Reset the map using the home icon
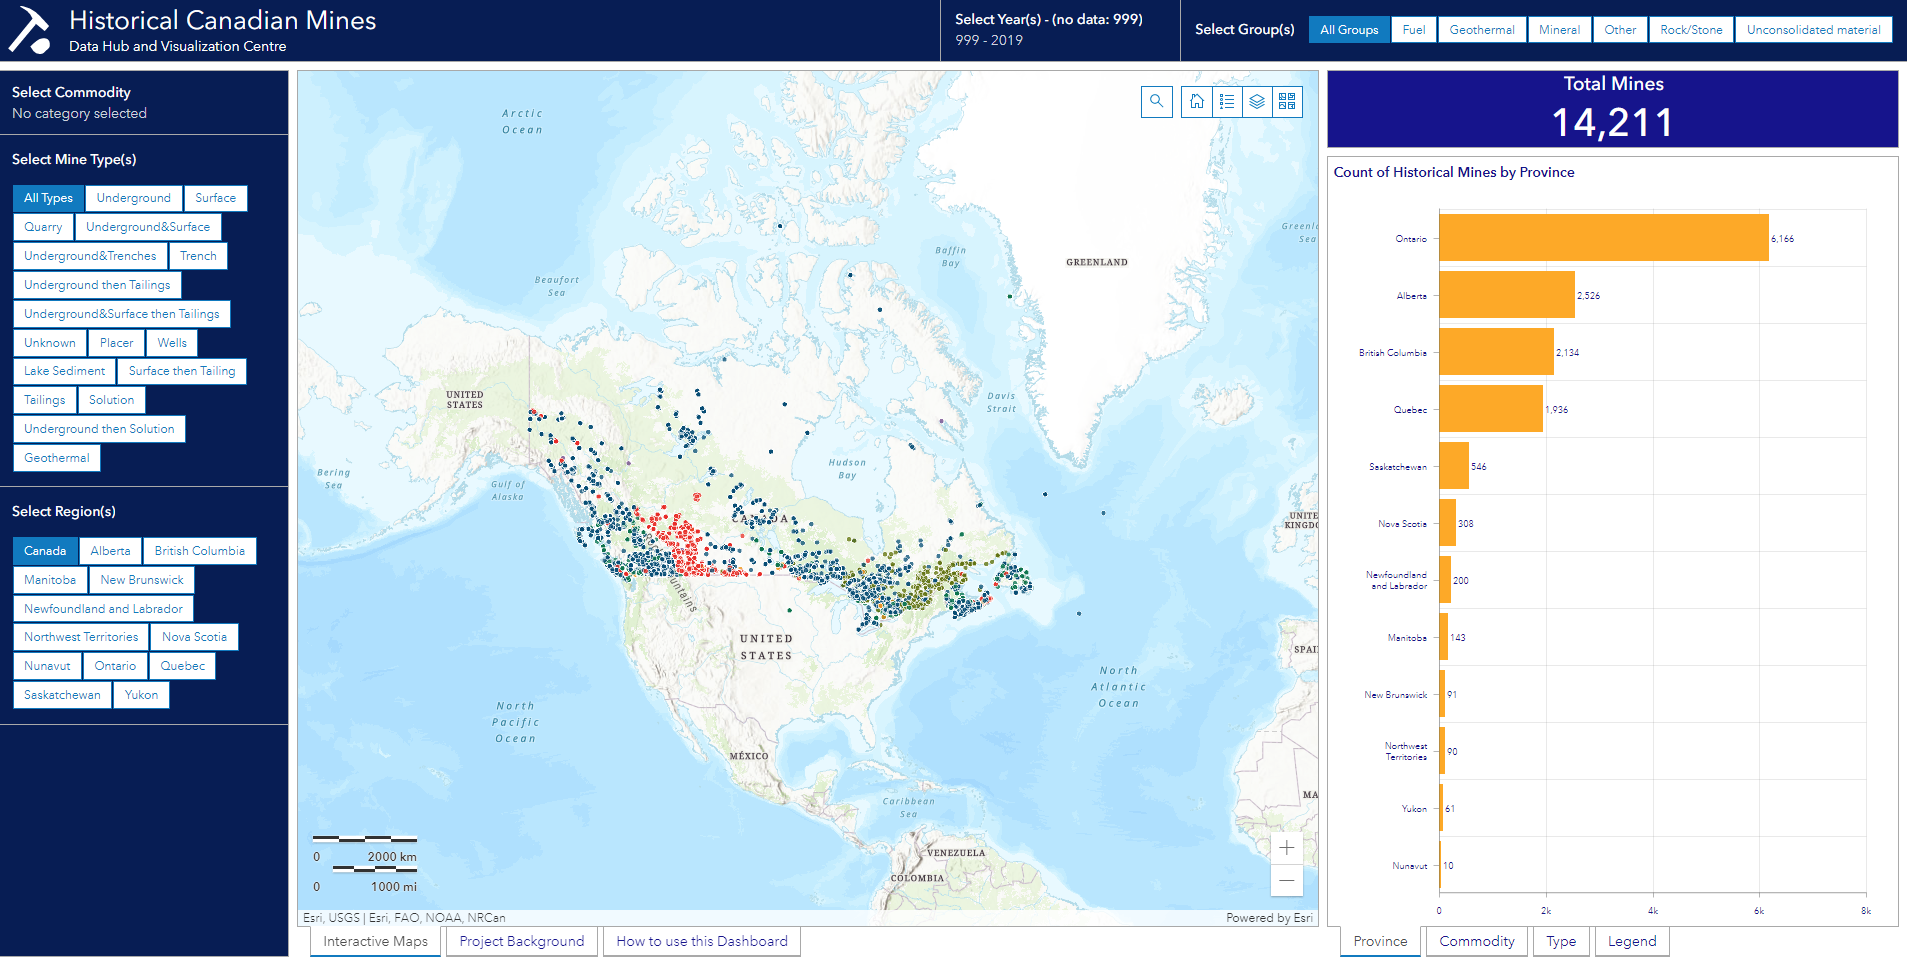The height and width of the screenshot is (962, 1907). (x=1197, y=101)
